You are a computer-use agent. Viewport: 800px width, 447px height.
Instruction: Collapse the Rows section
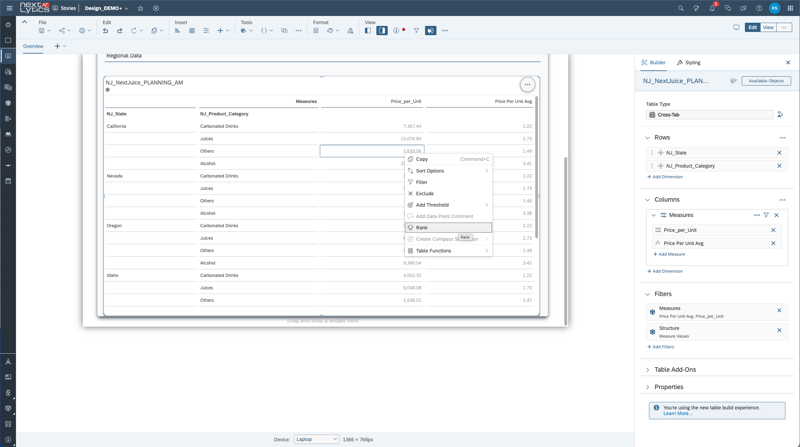(647, 138)
